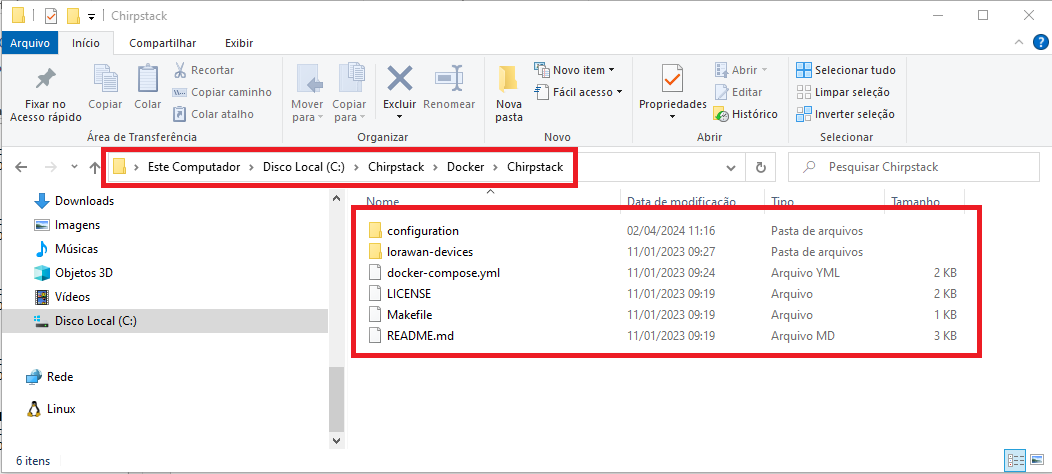Click Disco Local (C:) breadcrumb

click(x=304, y=167)
